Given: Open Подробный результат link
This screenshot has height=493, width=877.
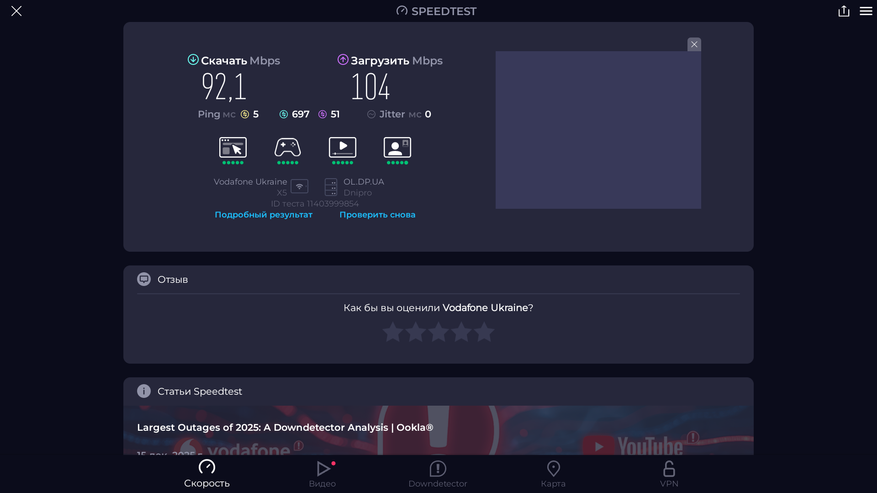Looking at the screenshot, I should point(263,214).
